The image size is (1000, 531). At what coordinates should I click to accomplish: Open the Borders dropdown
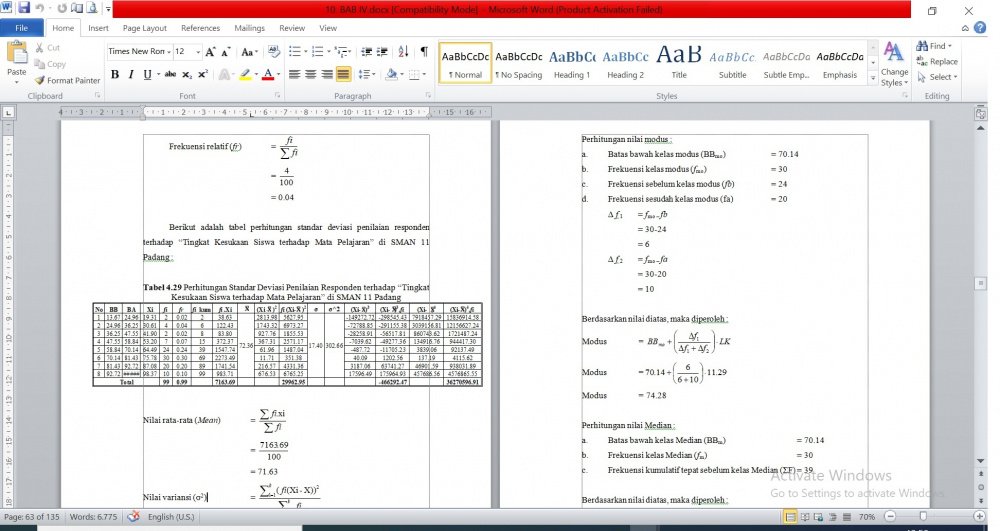tap(423, 75)
